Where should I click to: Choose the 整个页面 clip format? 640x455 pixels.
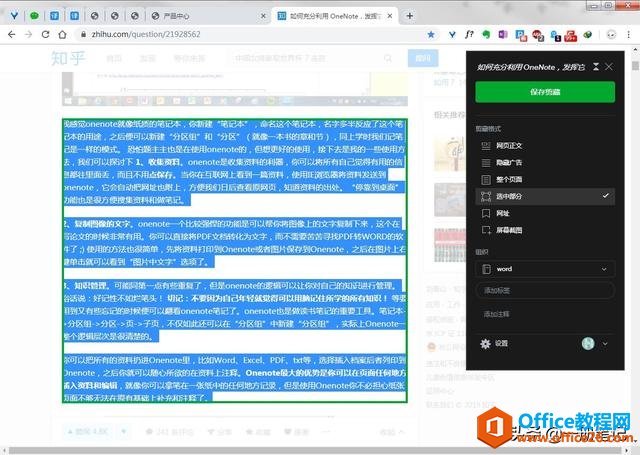tap(545, 180)
